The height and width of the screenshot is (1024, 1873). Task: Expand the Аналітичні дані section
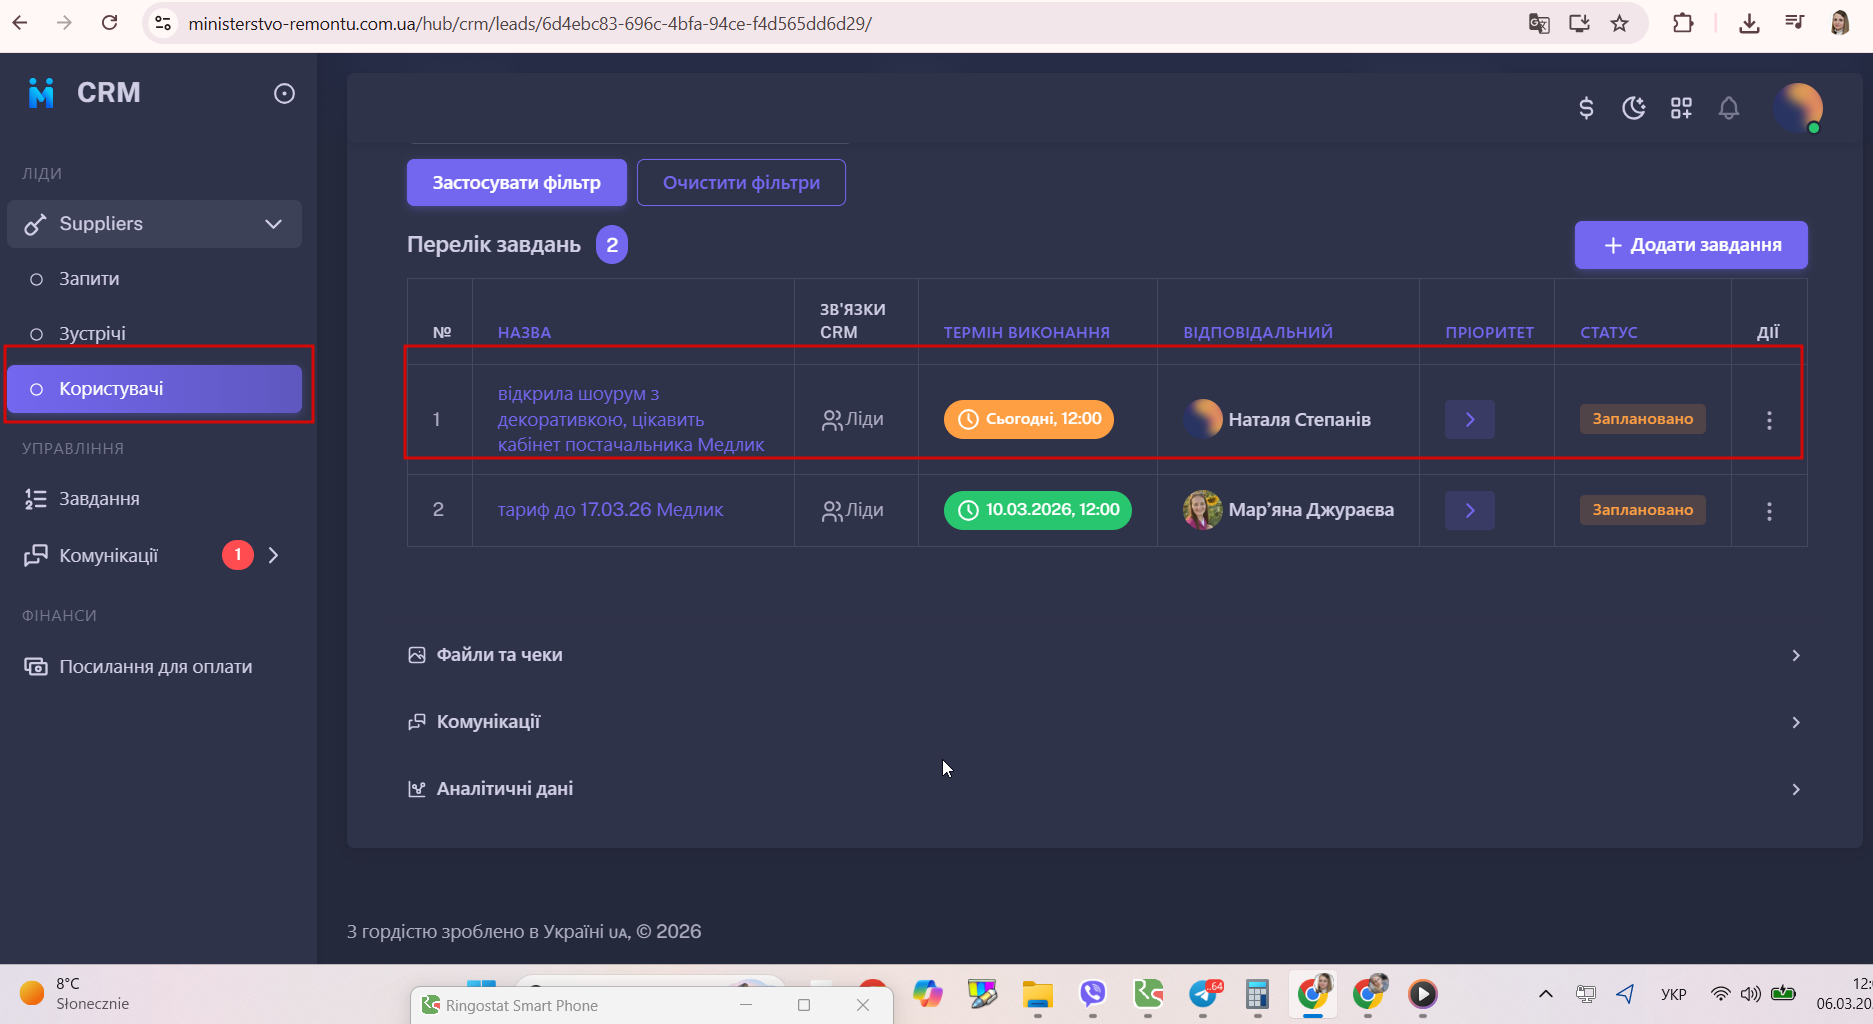[x=1105, y=789]
